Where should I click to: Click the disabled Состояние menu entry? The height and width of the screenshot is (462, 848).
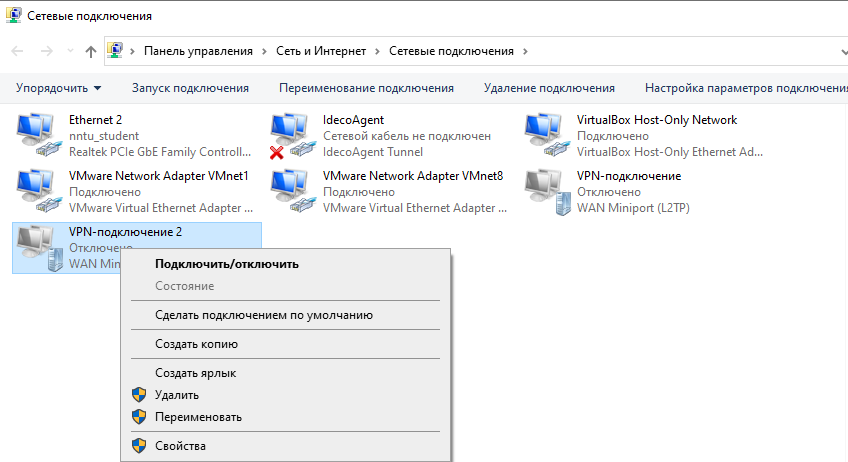coord(285,286)
